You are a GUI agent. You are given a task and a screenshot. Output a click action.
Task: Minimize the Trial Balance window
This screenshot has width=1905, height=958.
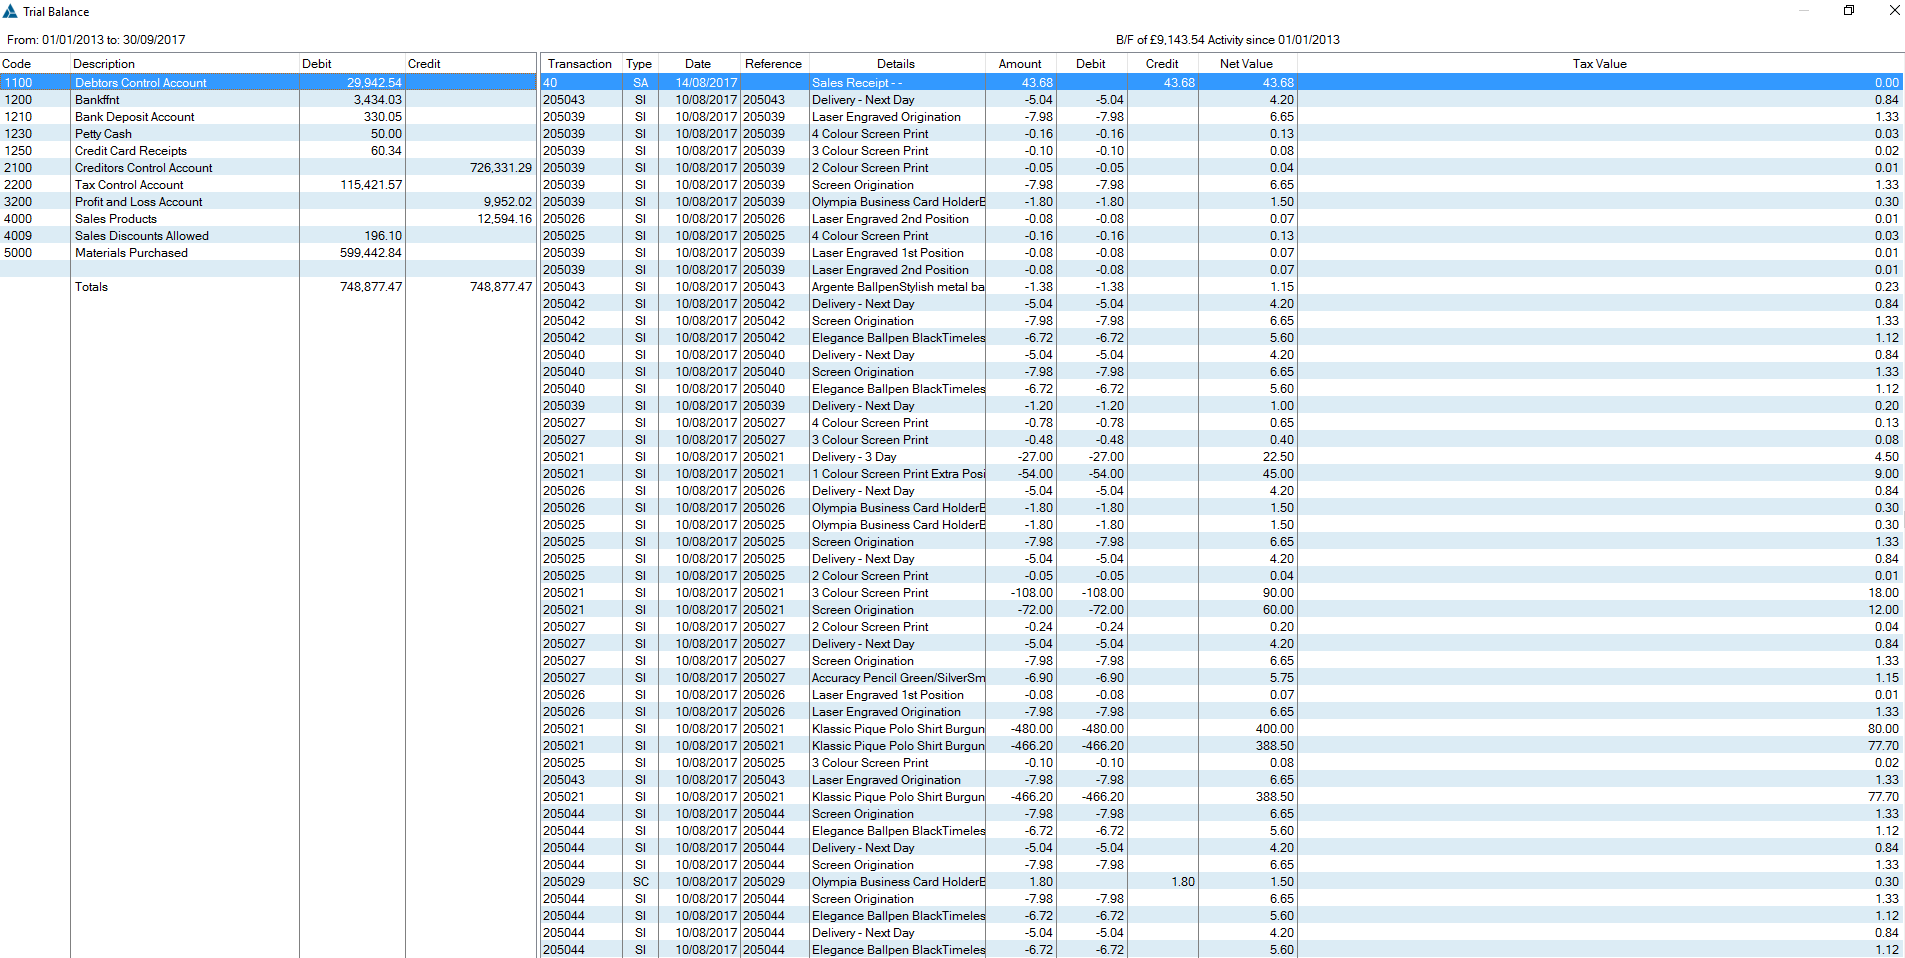(x=1804, y=11)
